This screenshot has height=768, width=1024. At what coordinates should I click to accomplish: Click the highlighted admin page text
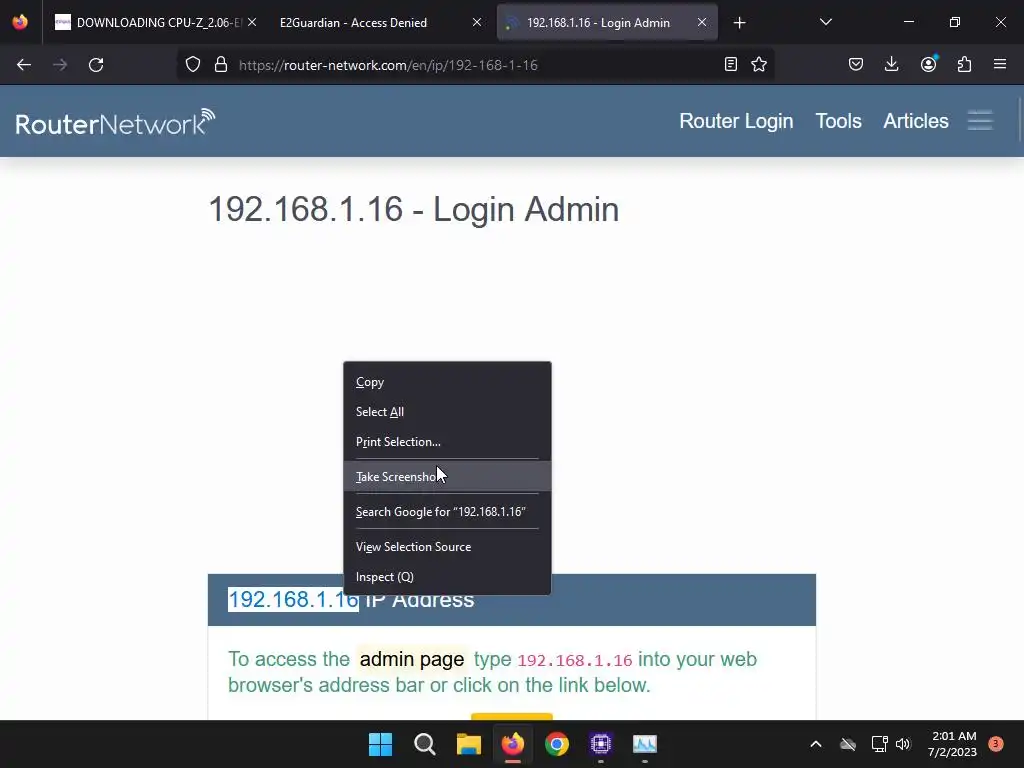click(412, 659)
